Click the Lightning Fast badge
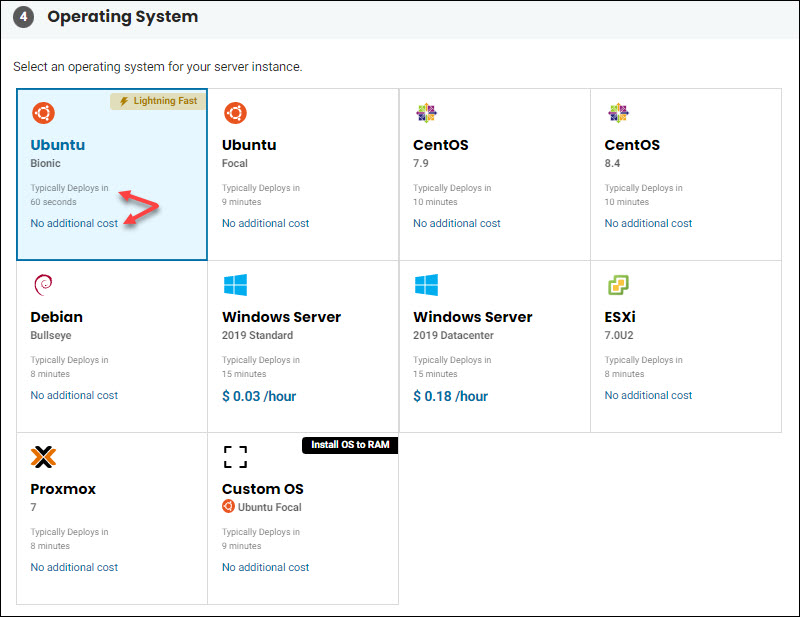 157,101
